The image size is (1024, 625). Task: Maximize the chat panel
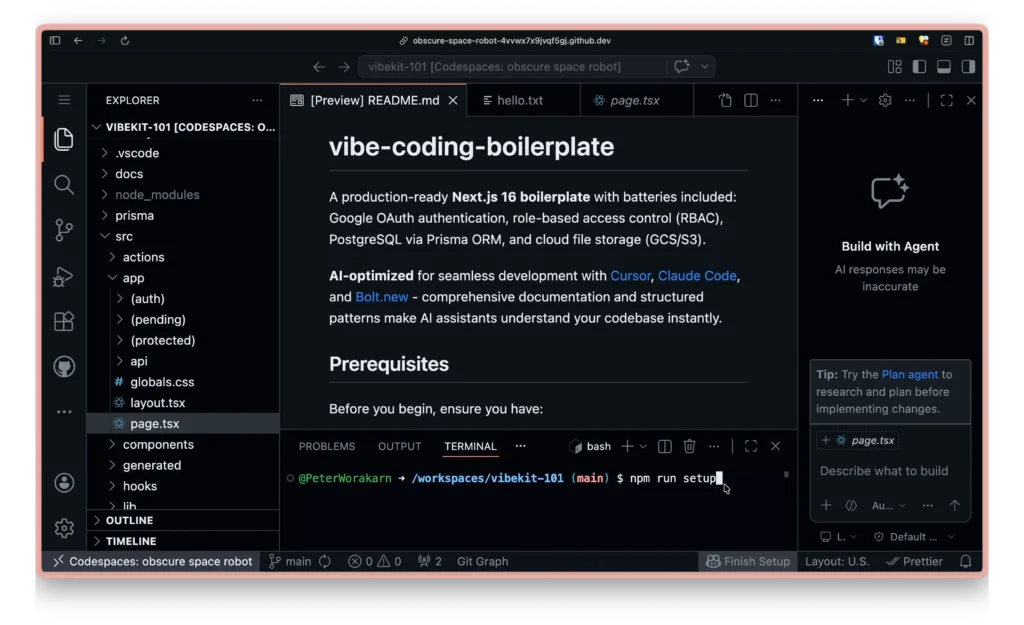point(946,101)
